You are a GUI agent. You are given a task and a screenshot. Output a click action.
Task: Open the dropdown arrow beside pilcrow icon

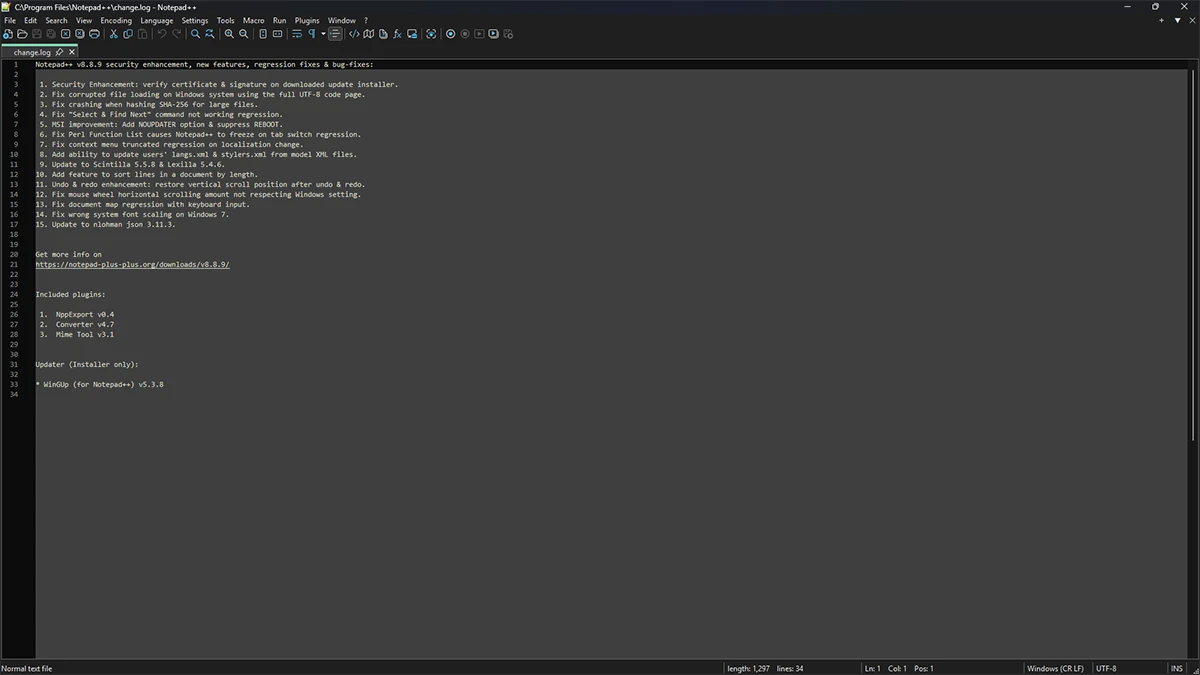(323, 34)
